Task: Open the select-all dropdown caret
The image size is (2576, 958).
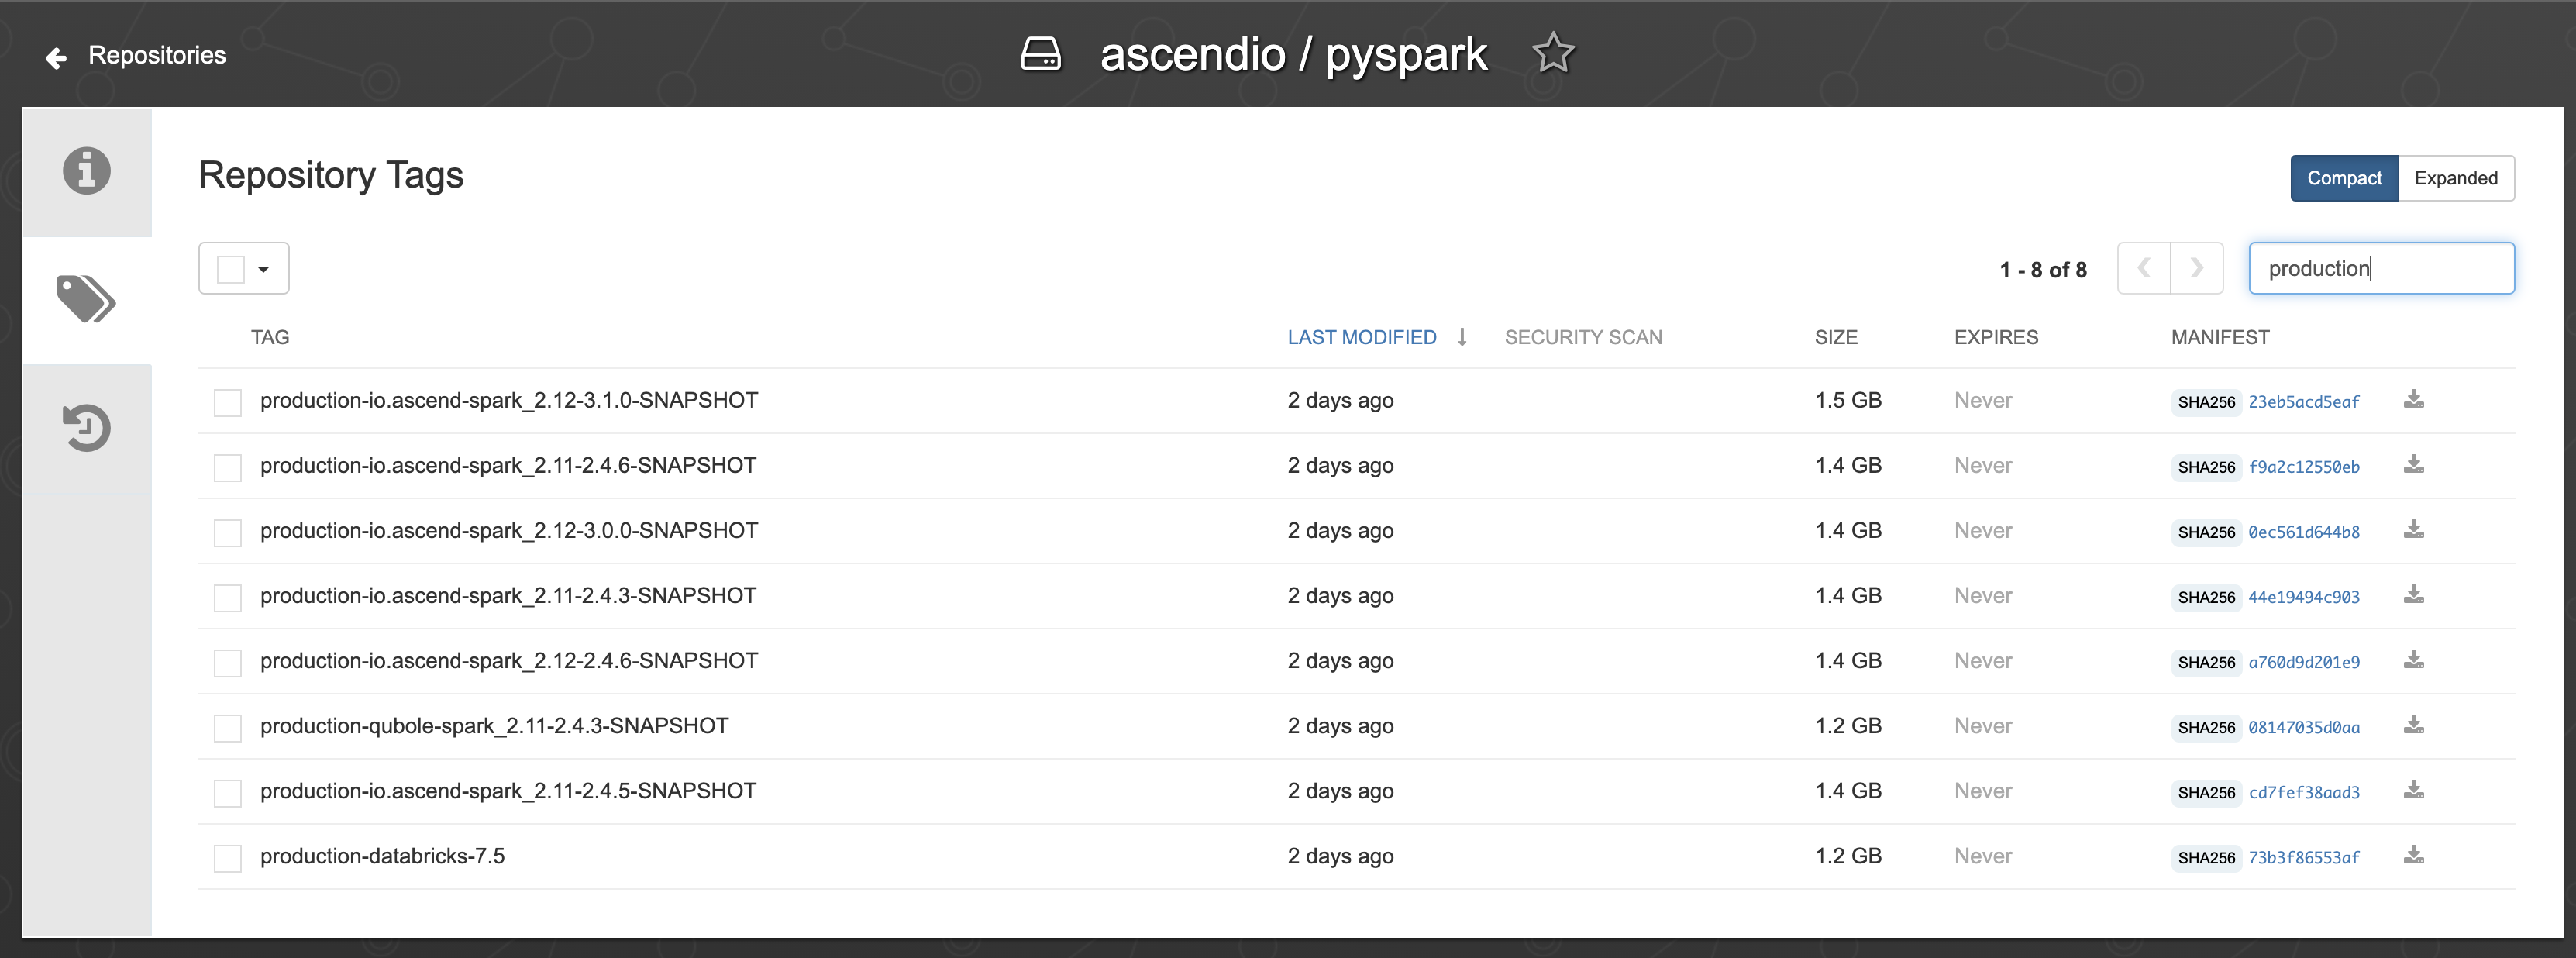Action: pyautogui.click(x=263, y=269)
